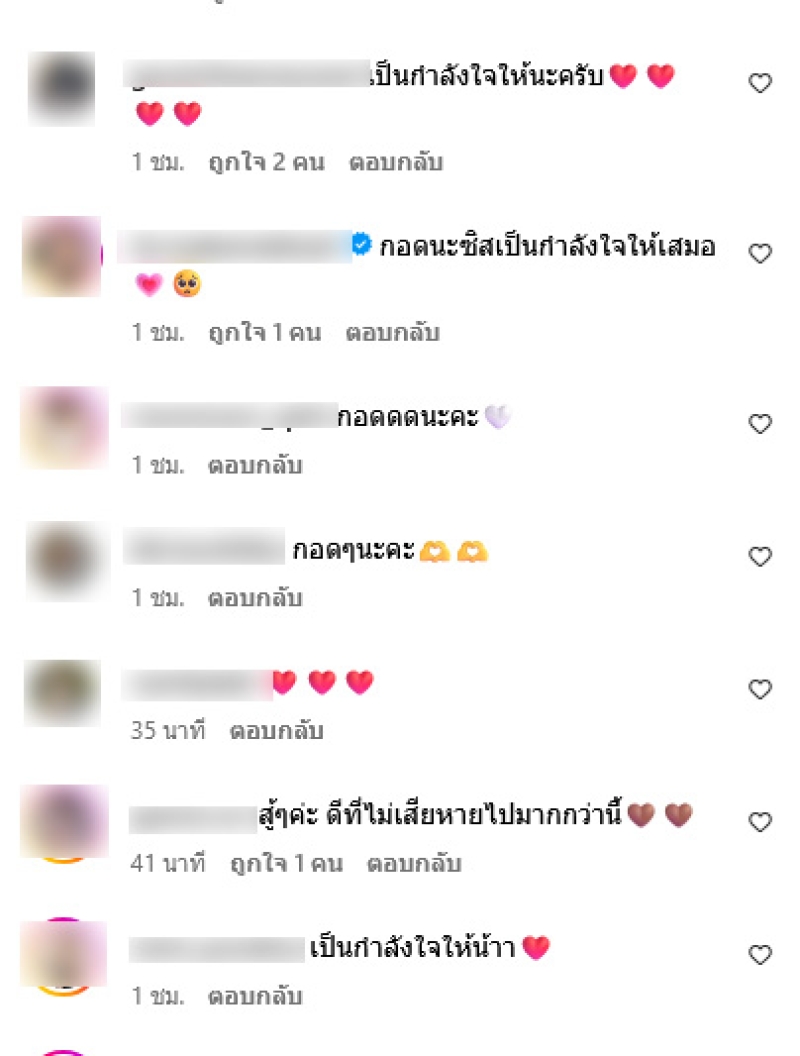View likes 'ถูกใจ 2 คน'
Viewport: 800px width, 1056px height.
coord(267,162)
